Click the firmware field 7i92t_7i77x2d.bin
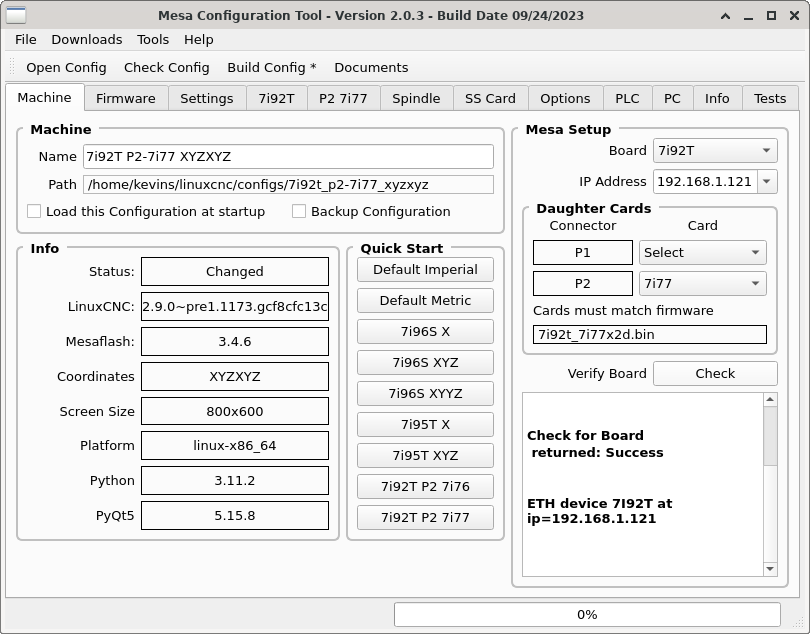The height and width of the screenshot is (634, 810). tap(650, 334)
